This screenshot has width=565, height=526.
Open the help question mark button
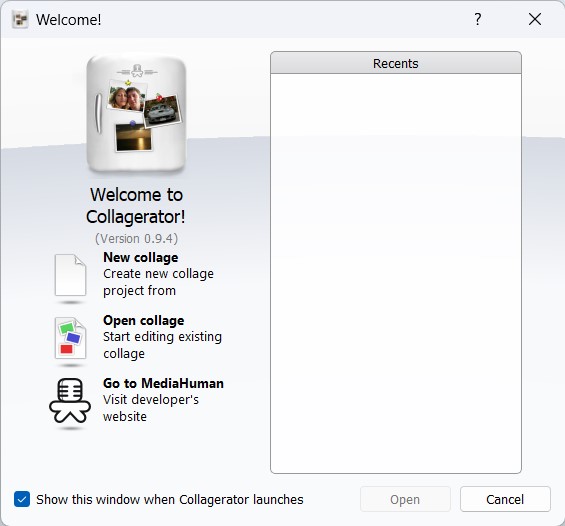(x=478, y=19)
